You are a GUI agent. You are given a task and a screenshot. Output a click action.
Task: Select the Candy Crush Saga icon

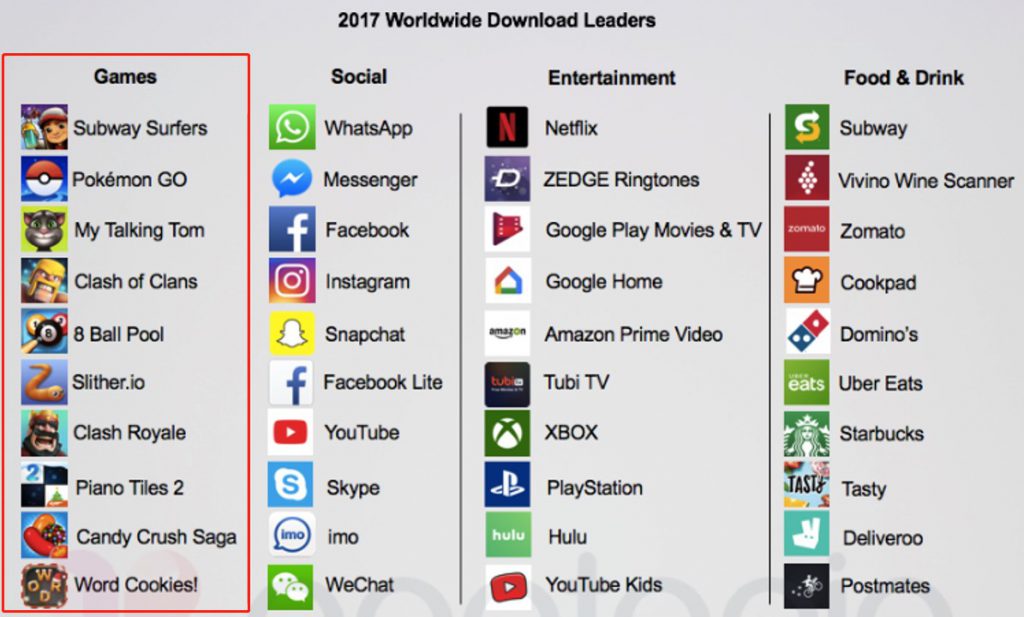[44, 535]
